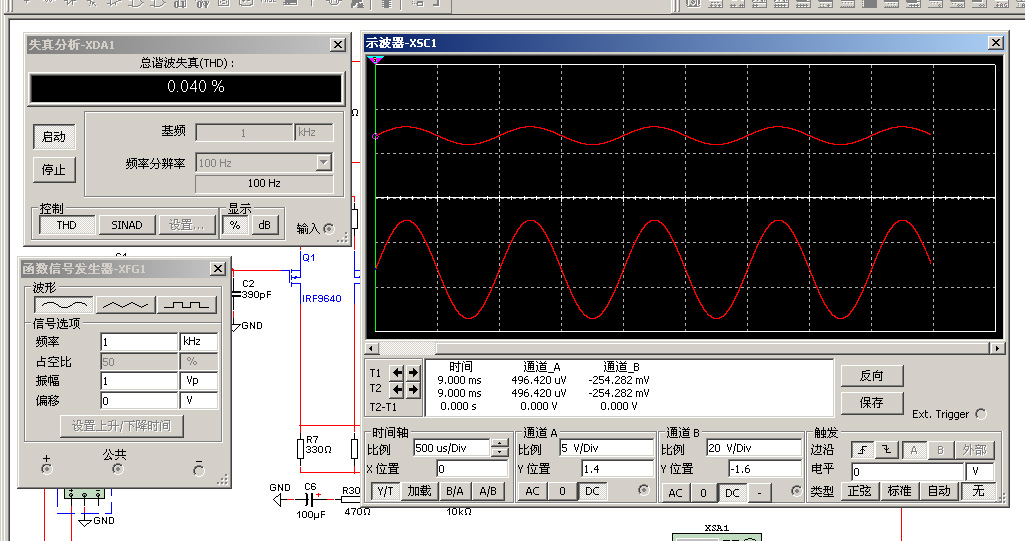The width and height of the screenshot is (1025, 541).
Task: Switch distortion analyzer to SINAD mode
Action: click(127, 225)
